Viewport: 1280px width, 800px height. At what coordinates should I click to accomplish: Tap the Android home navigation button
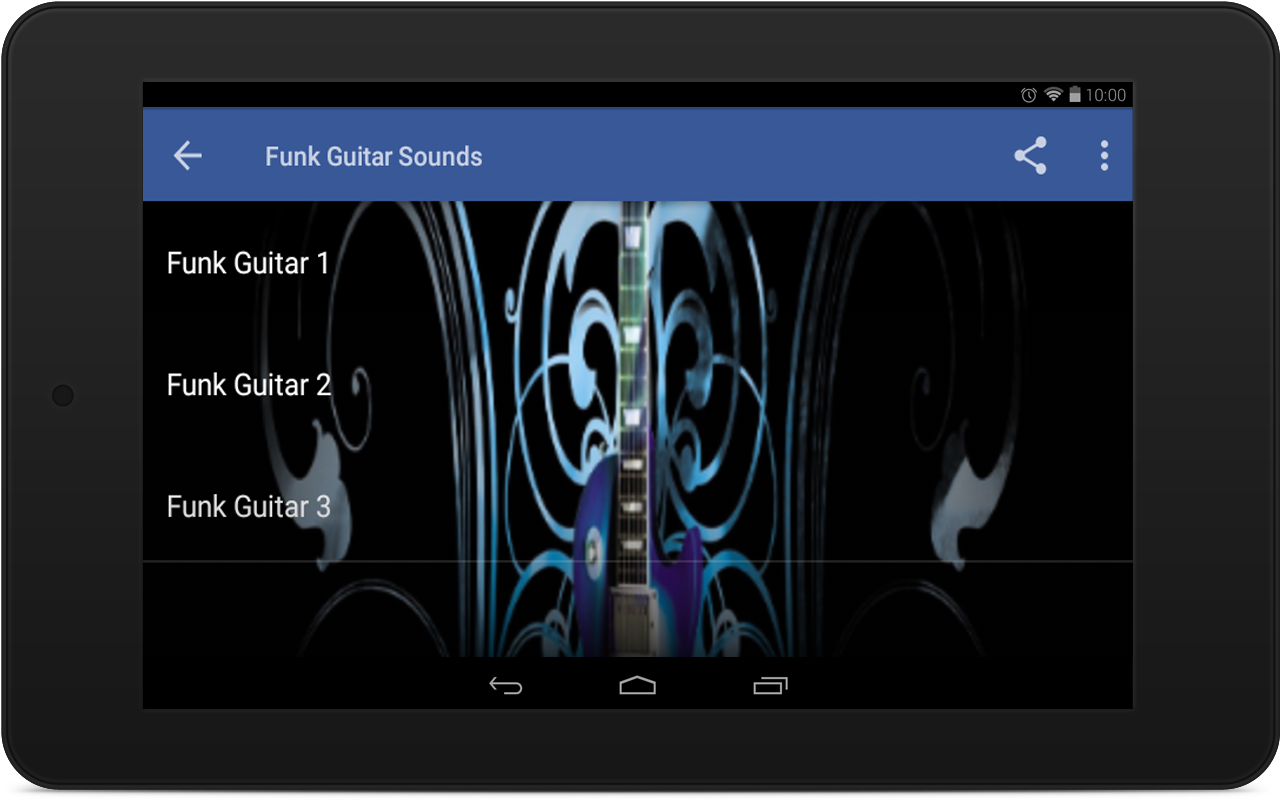(637, 685)
